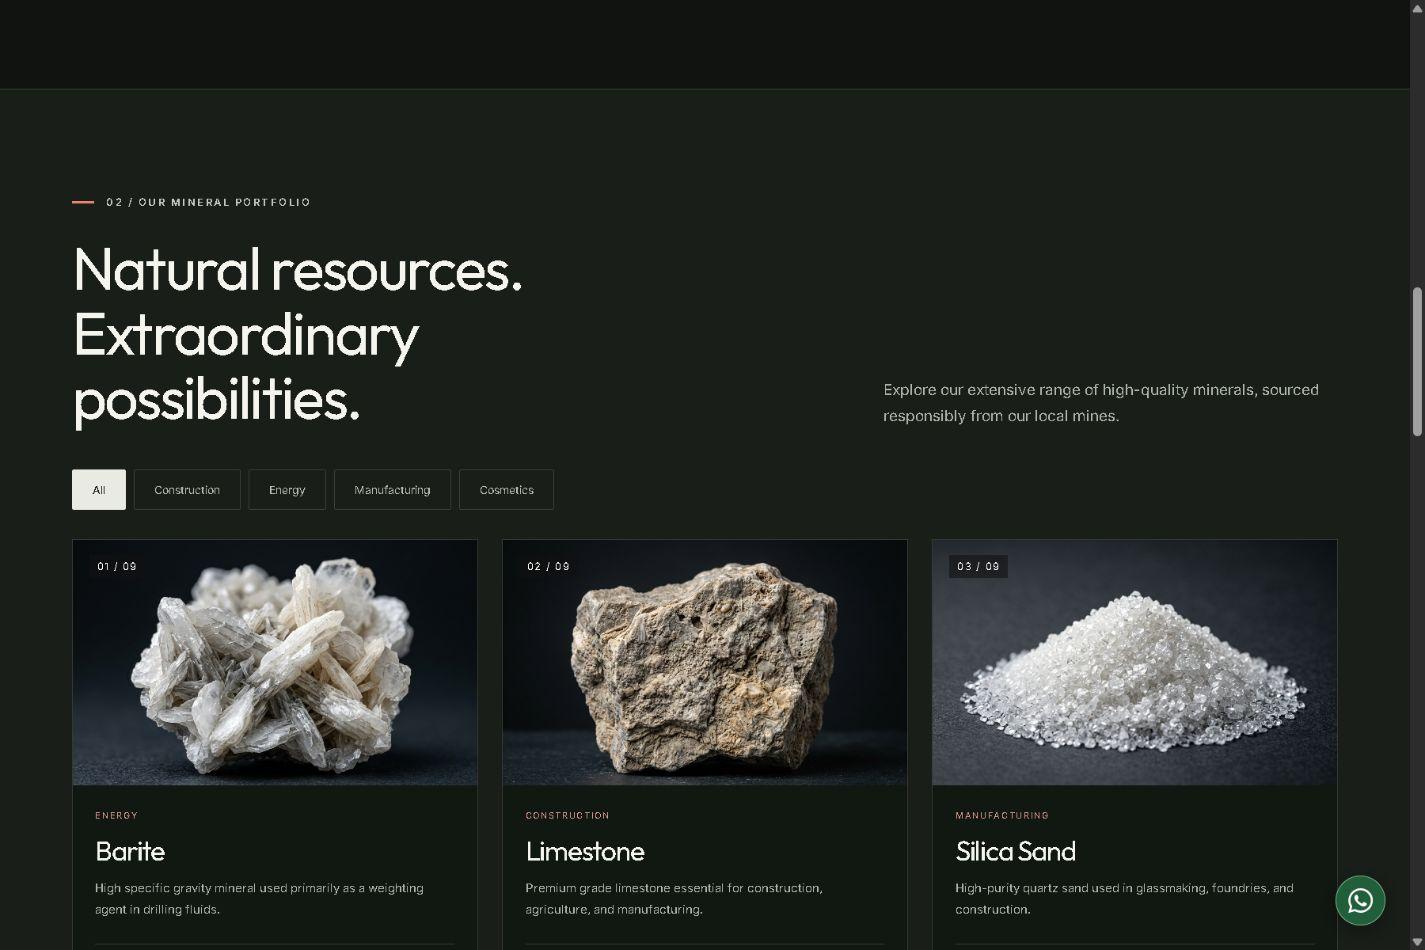The height and width of the screenshot is (950, 1425).
Task: Open the Silica Sand pile image
Action: pos(1135,663)
